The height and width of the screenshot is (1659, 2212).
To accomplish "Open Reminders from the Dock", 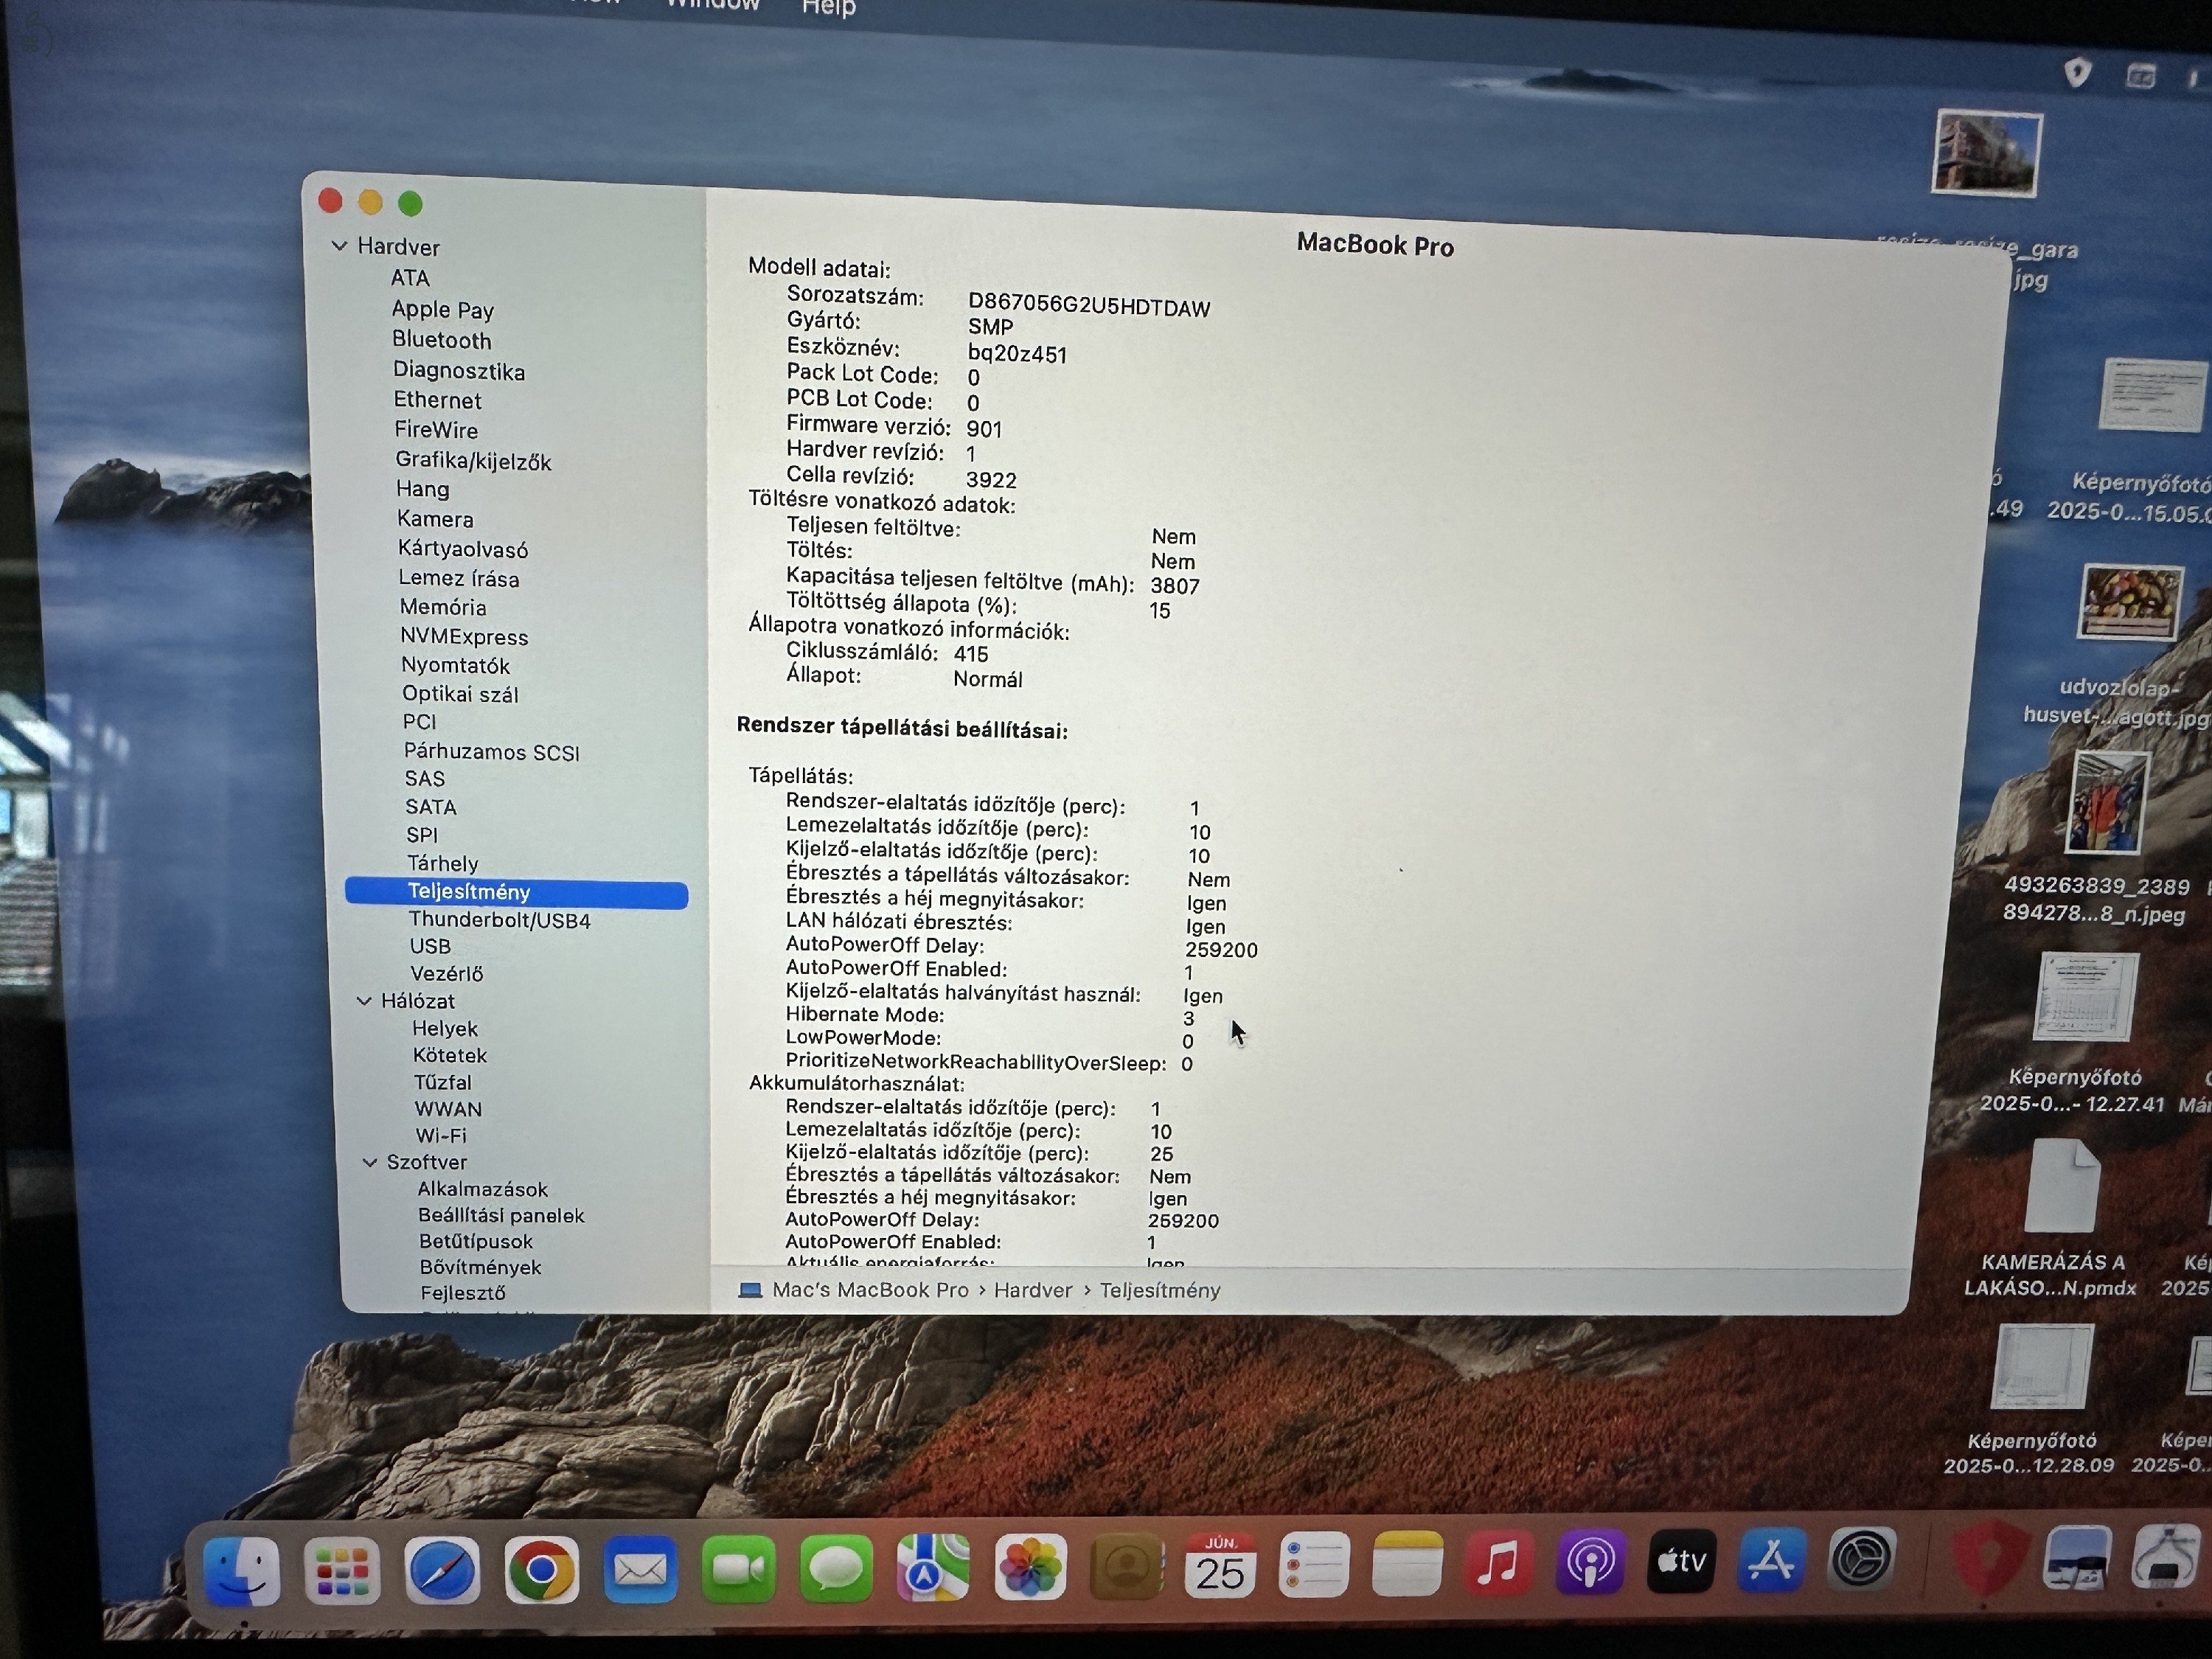I will click(1314, 1564).
